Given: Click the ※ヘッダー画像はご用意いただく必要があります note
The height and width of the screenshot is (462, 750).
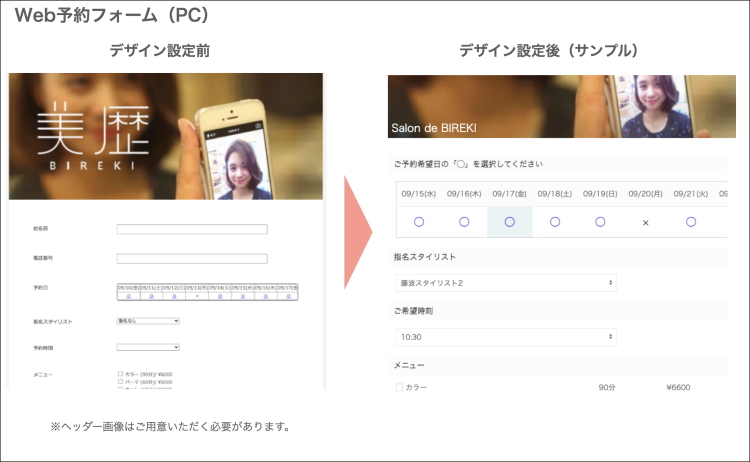Looking at the screenshot, I should (x=170, y=427).
